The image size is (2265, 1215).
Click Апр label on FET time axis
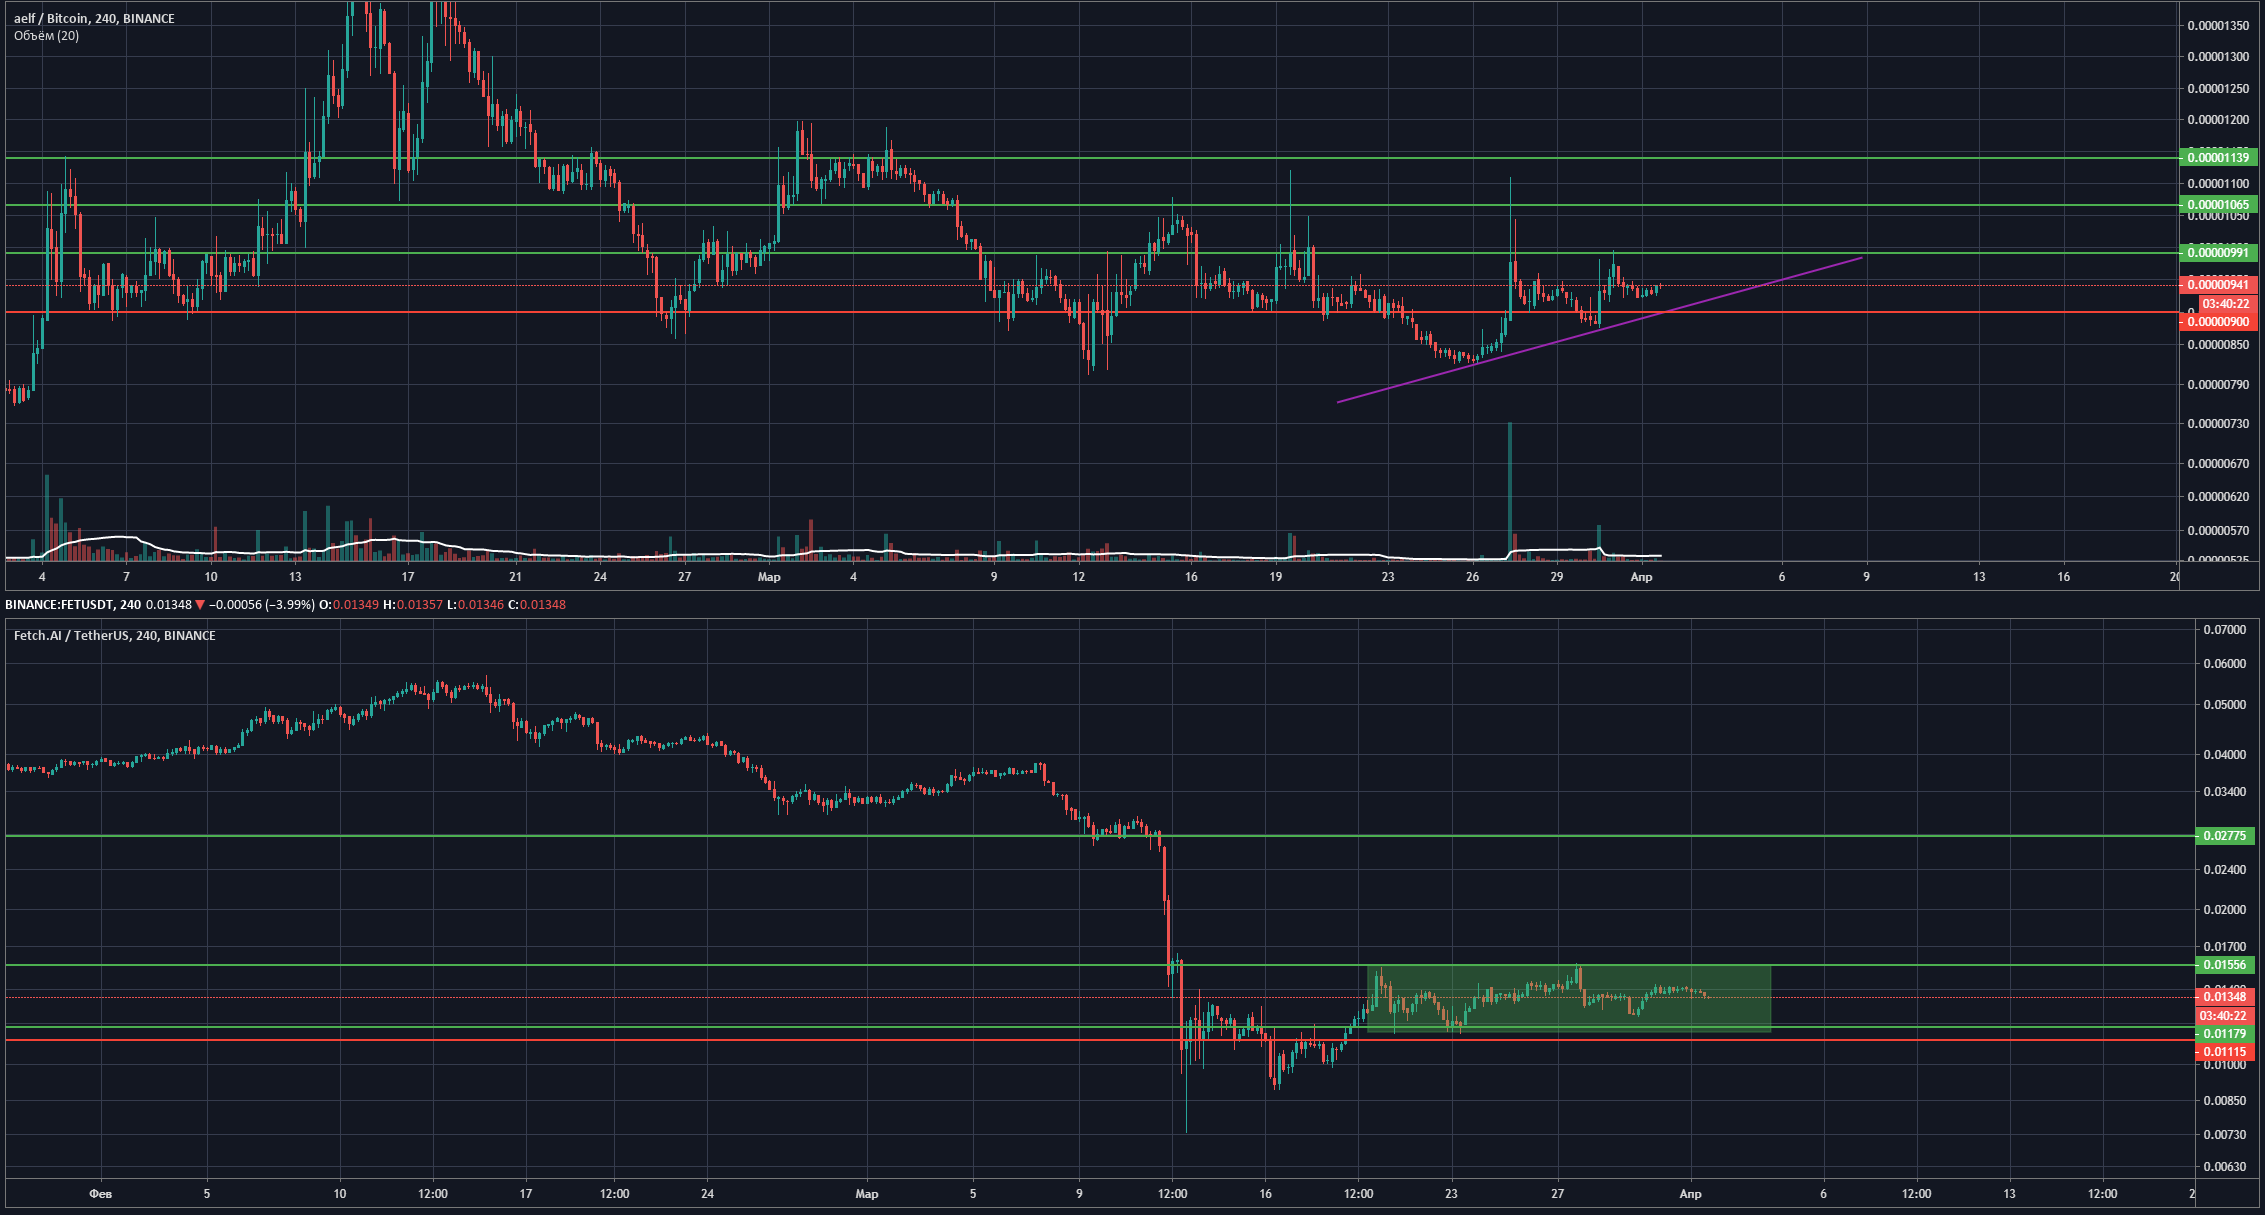click(x=1690, y=1194)
